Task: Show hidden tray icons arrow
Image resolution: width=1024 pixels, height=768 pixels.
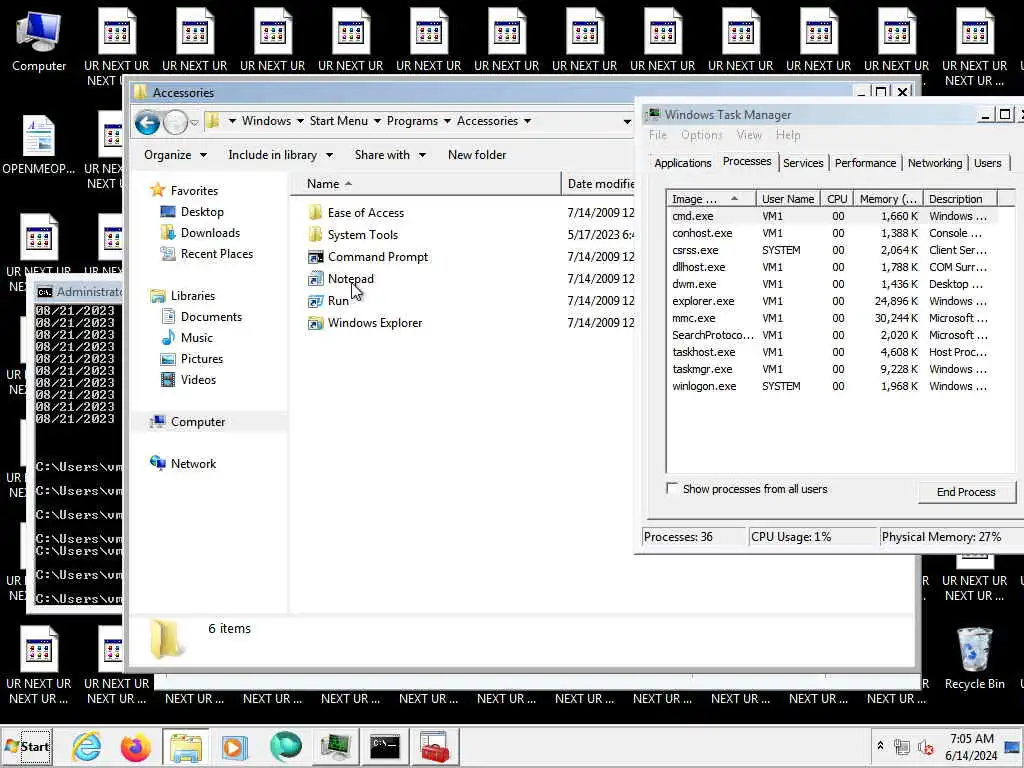Action: click(880, 746)
